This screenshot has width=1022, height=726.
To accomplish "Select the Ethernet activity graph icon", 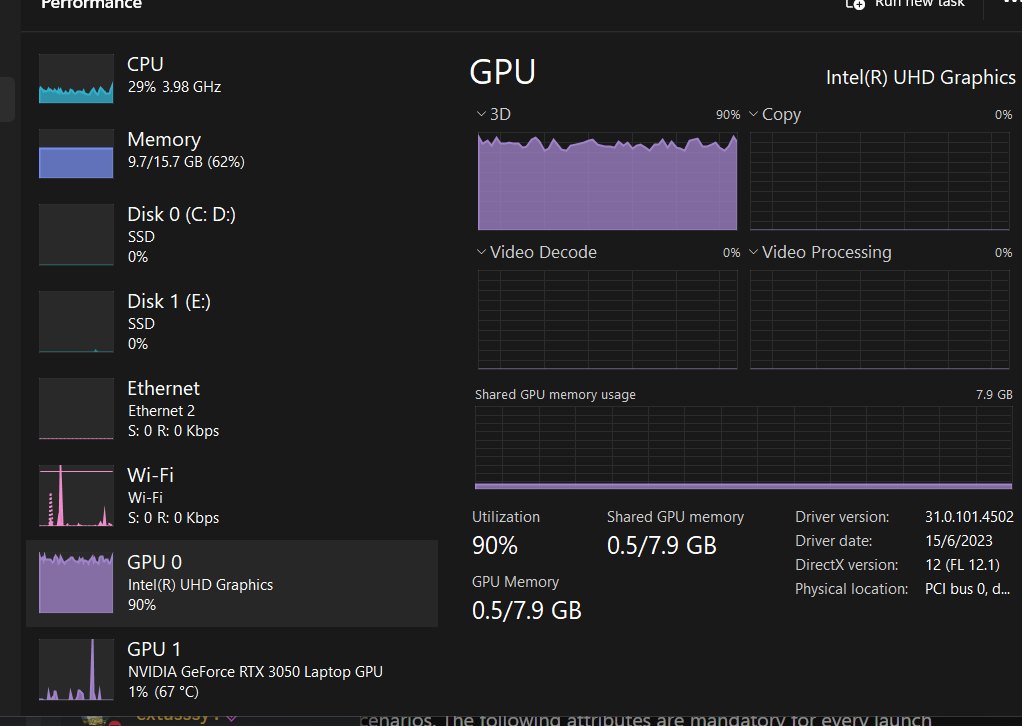I will click(76, 409).
